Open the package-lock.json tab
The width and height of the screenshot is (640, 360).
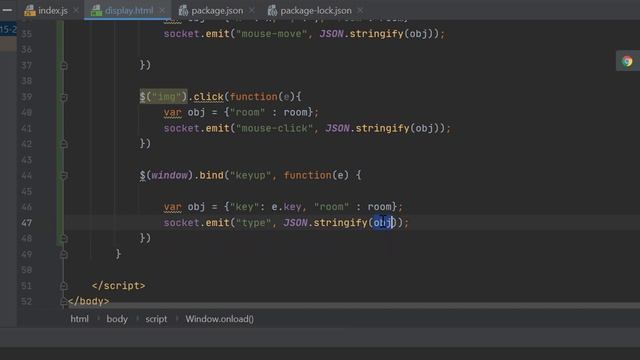click(316, 11)
